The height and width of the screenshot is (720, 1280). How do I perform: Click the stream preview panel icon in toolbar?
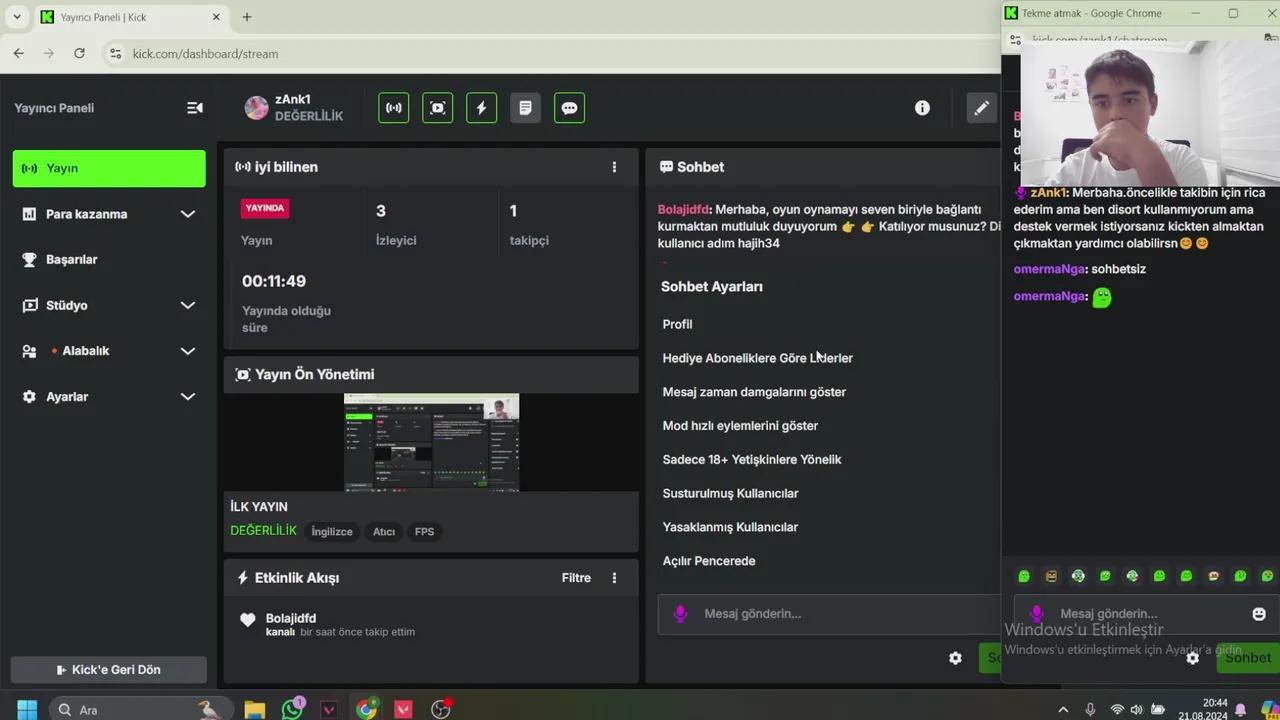tap(438, 108)
